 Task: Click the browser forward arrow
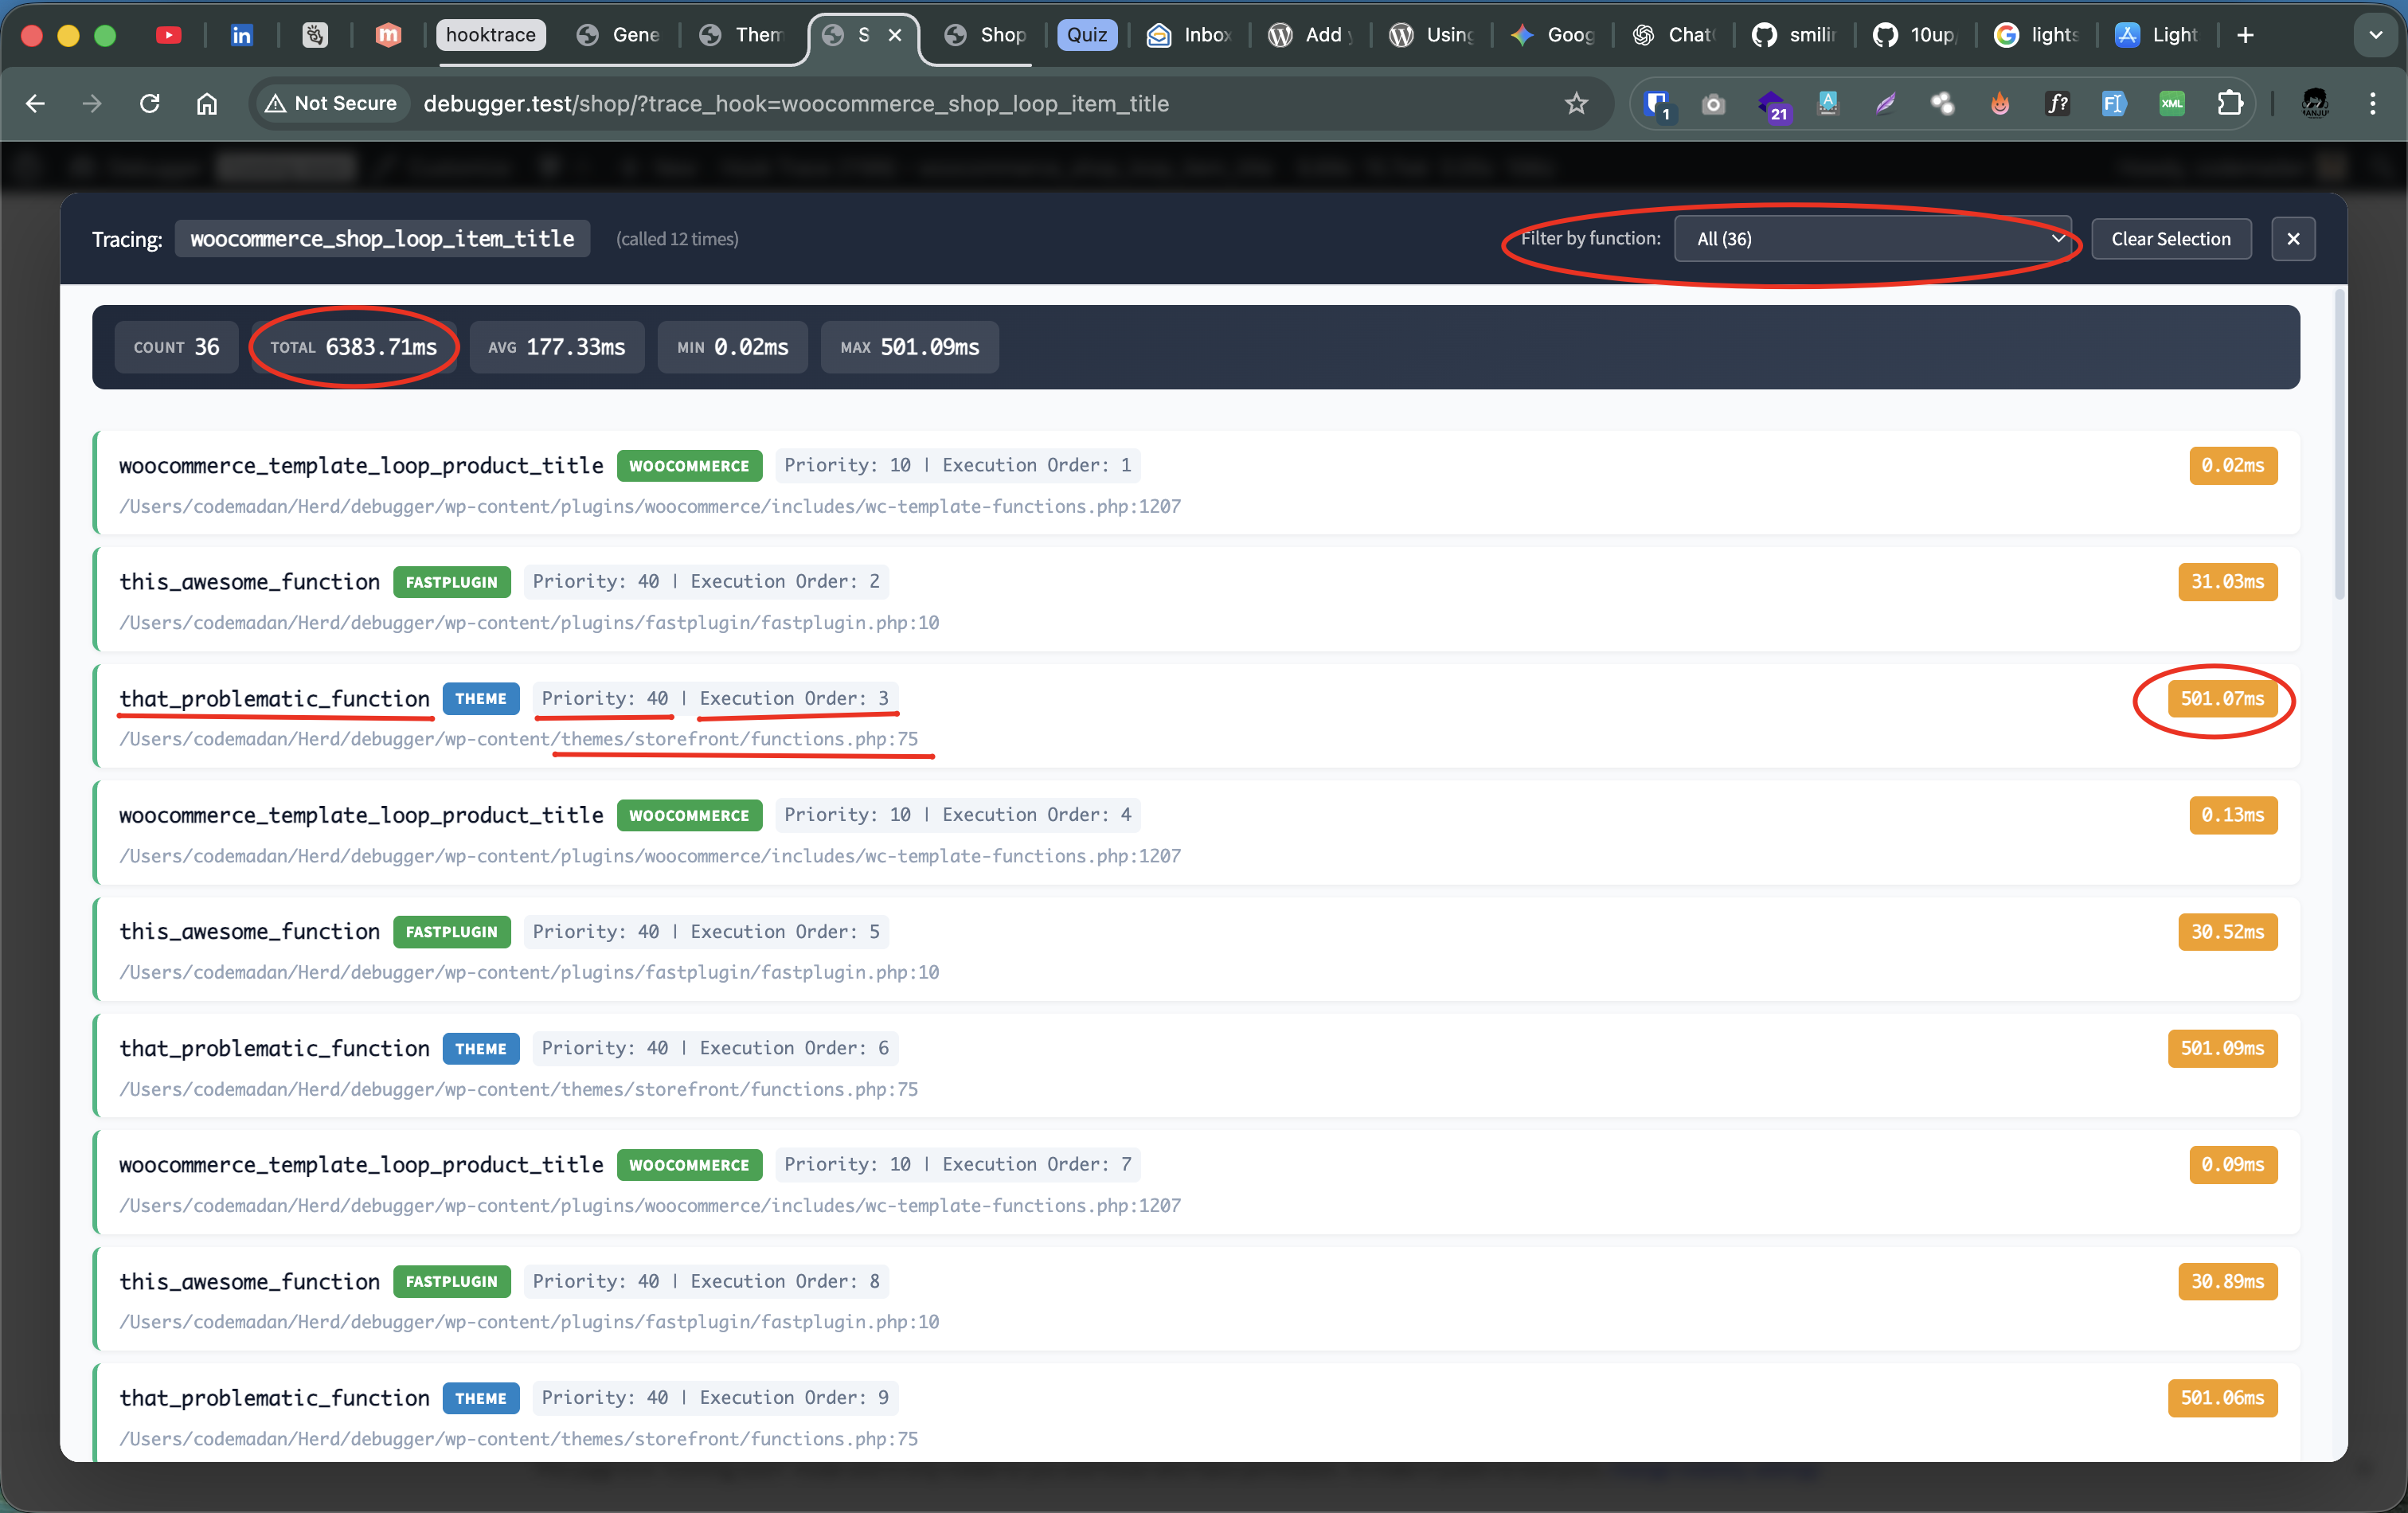coord(92,103)
